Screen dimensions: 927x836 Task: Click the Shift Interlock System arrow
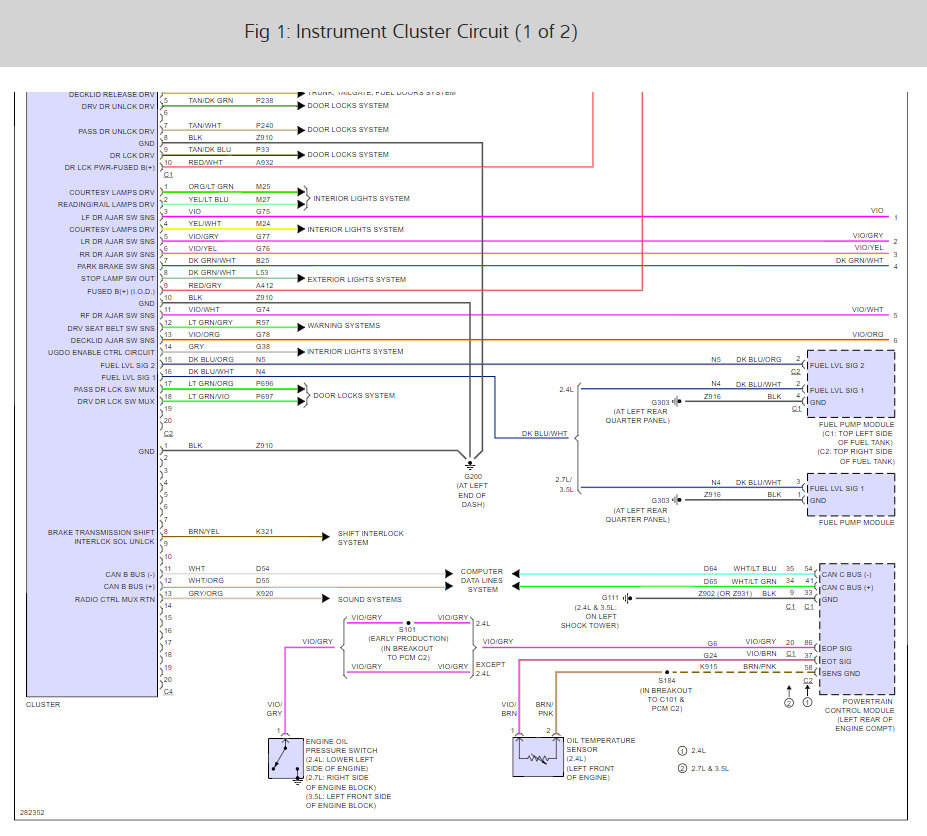(326, 537)
